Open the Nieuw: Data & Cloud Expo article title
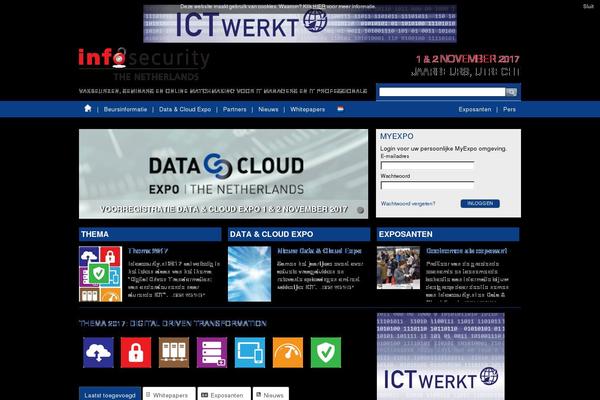600x400 pixels. pos(320,251)
